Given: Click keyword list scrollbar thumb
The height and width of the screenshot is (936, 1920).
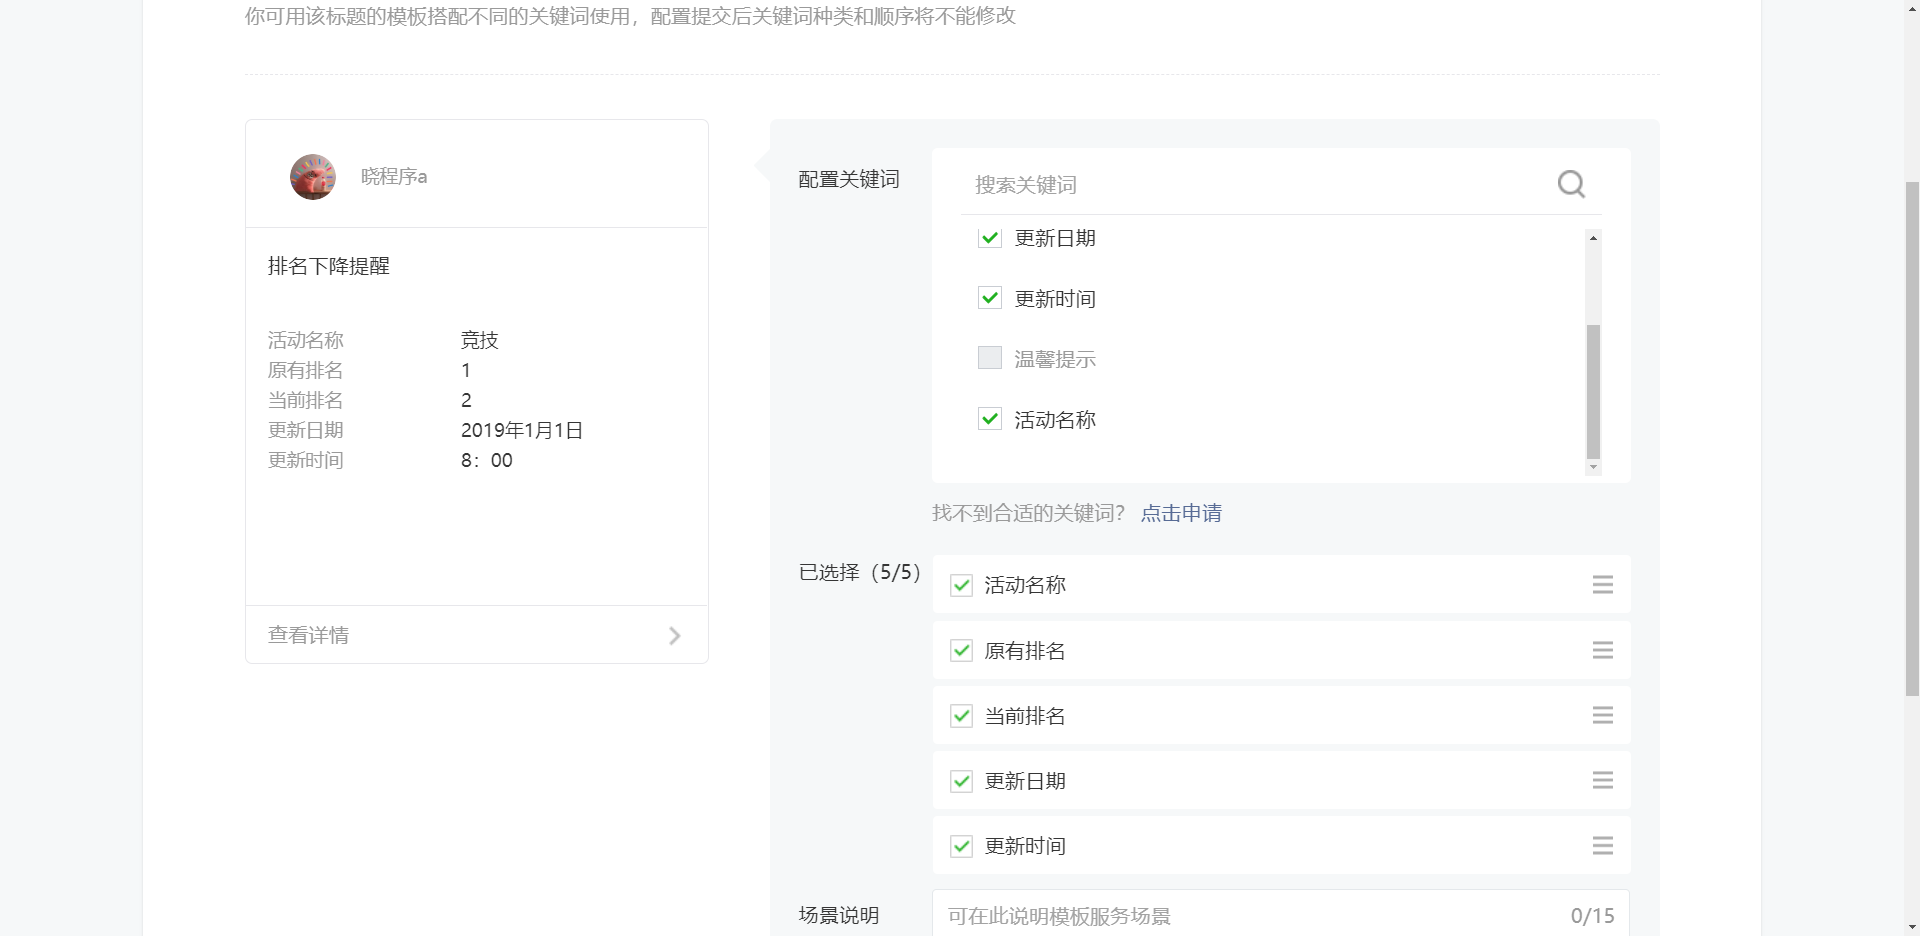Looking at the screenshot, I should coord(1593,391).
